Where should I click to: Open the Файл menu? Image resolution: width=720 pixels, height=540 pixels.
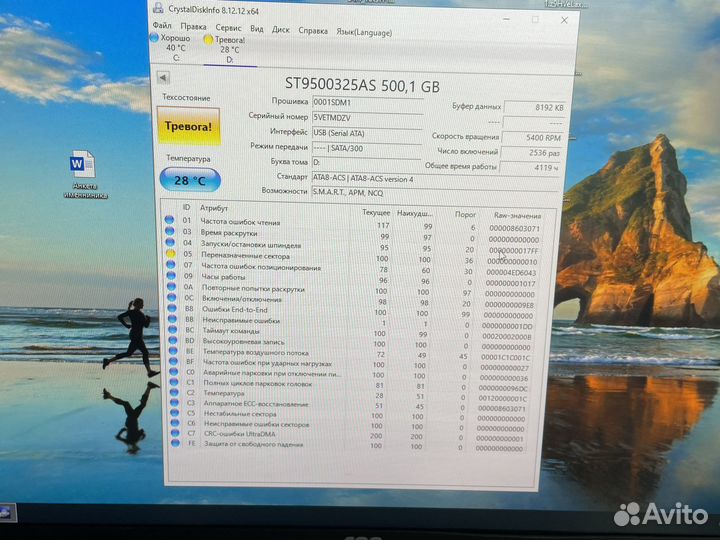click(x=161, y=27)
